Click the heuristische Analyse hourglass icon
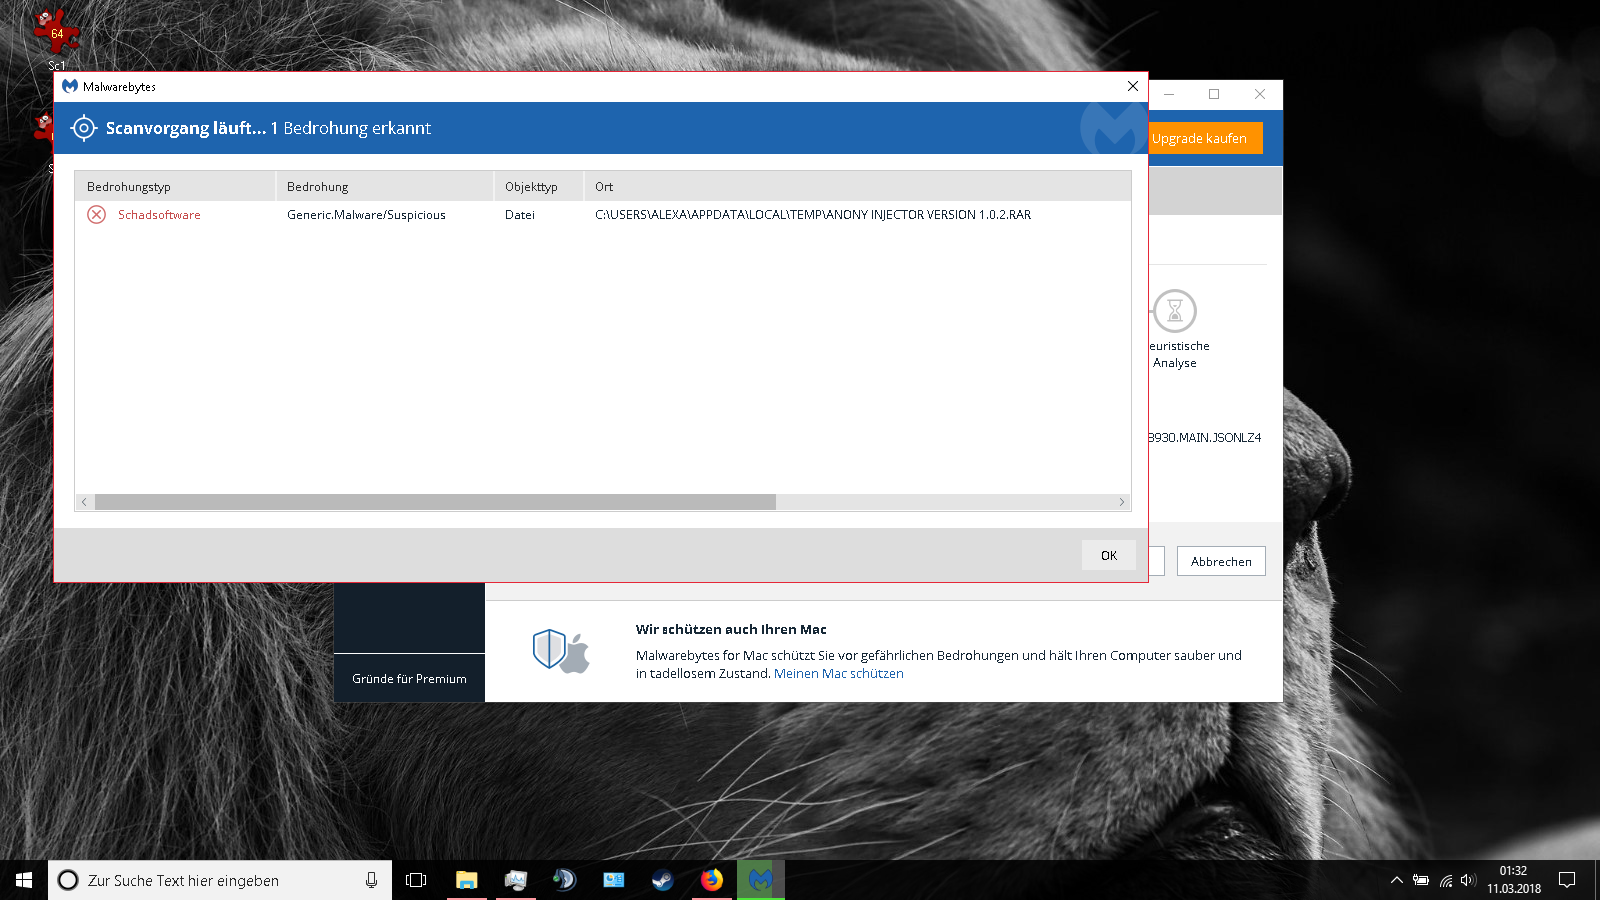1600x900 pixels. (1175, 311)
